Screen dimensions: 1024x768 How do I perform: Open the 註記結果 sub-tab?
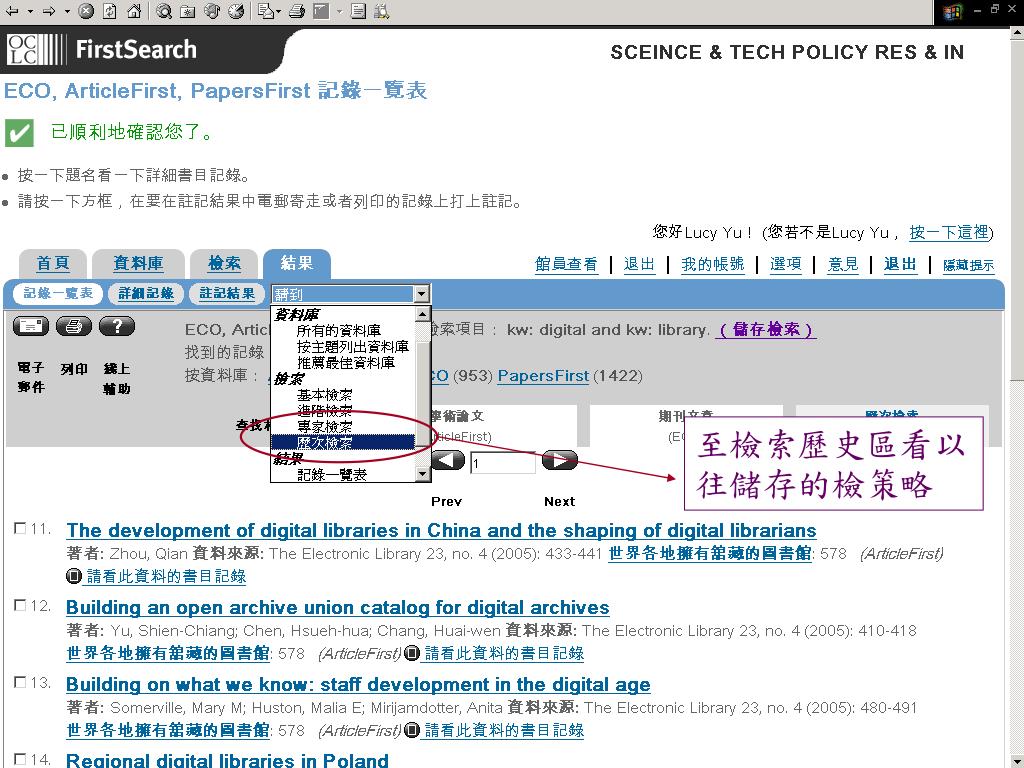(227, 293)
